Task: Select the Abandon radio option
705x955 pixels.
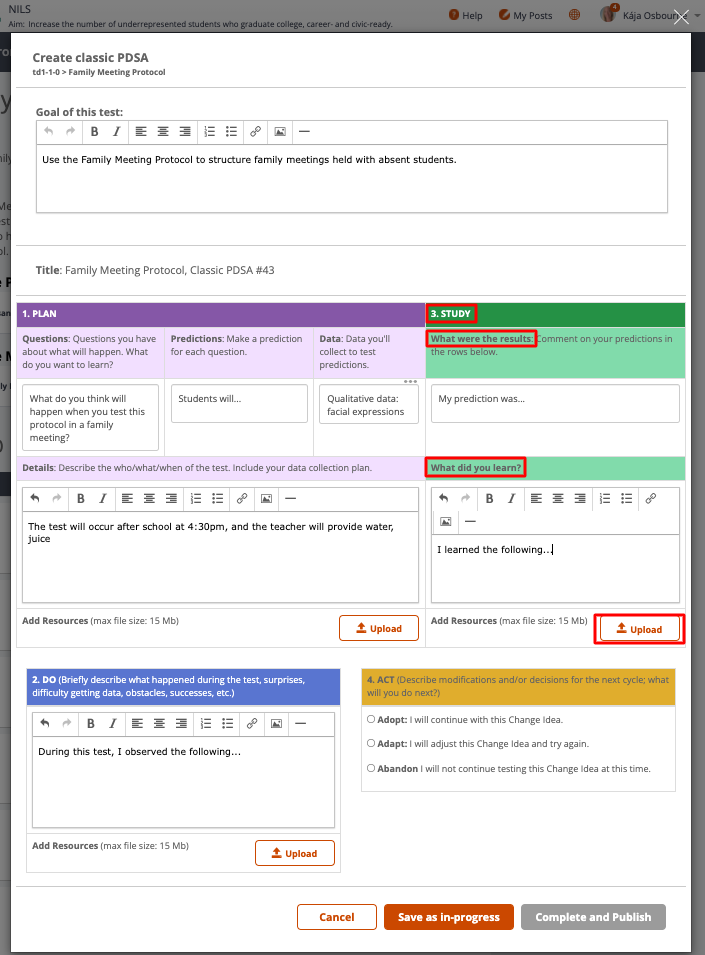Action: pyautogui.click(x=371, y=768)
